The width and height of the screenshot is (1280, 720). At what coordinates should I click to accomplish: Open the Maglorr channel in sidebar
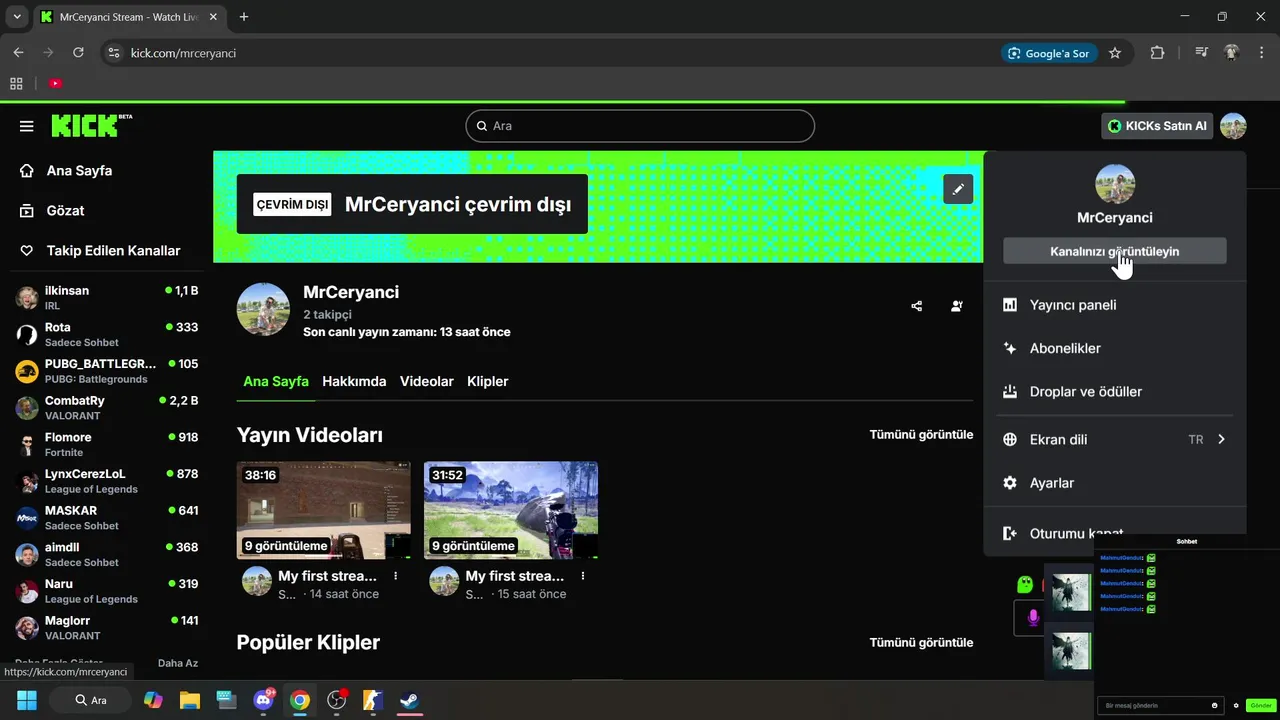click(106, 628)
